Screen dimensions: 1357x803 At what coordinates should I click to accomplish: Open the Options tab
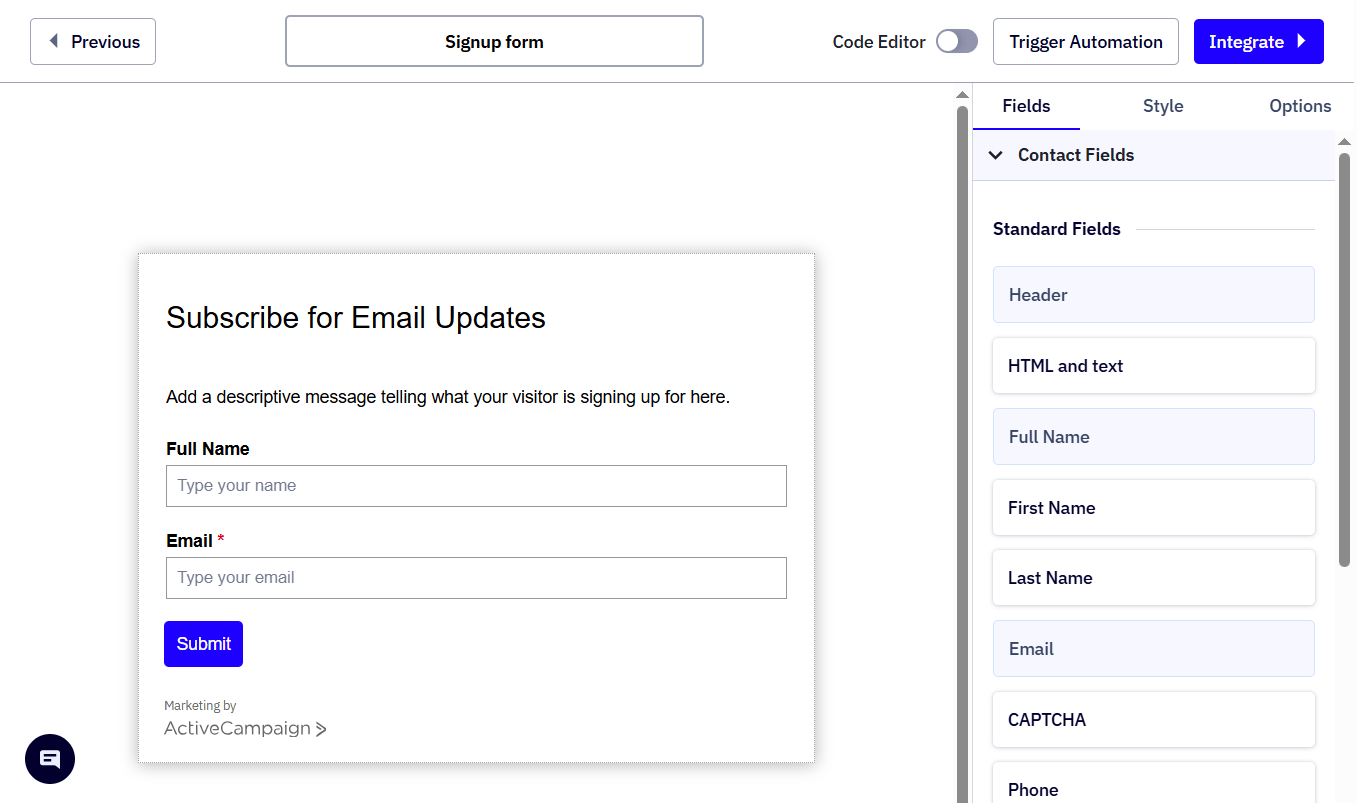pos(1300,106)
